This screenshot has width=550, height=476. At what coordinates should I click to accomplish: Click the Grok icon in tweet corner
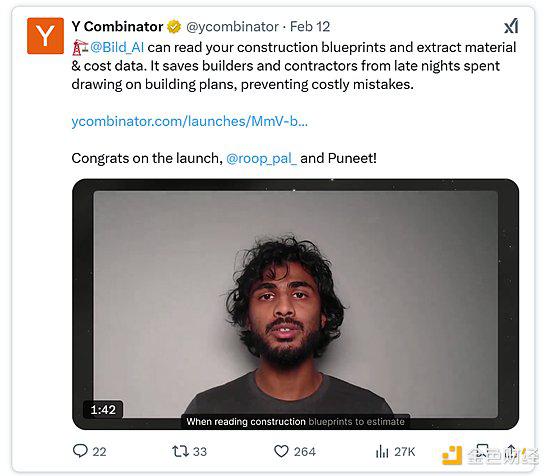tap(511, 26)
